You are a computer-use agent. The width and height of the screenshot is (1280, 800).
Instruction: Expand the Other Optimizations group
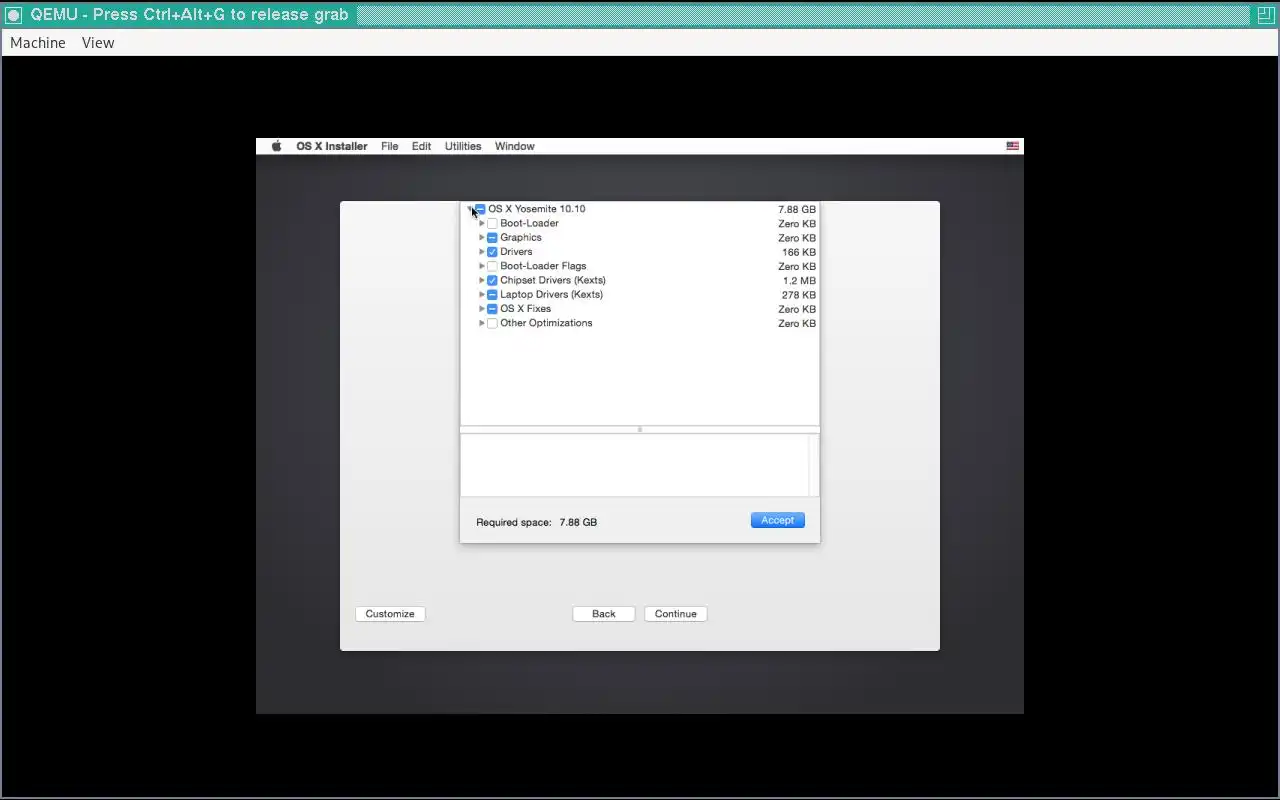[482, 323]
